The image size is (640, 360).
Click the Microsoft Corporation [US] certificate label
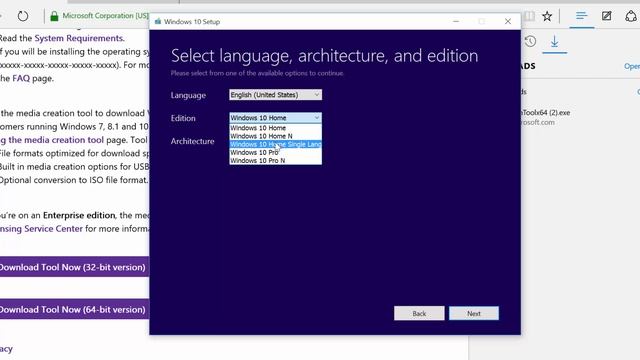(x=105, y=16)
